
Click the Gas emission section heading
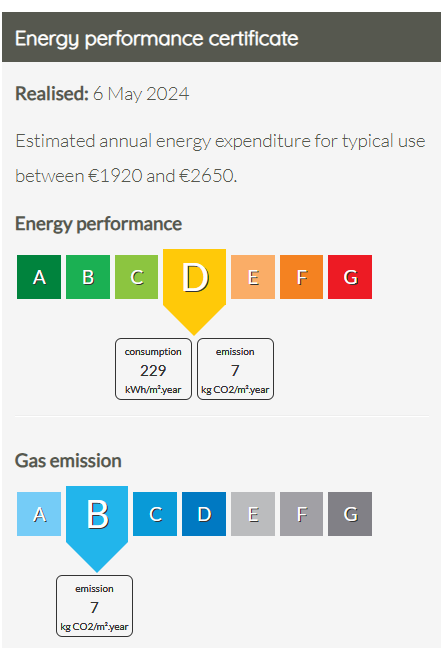68,461
